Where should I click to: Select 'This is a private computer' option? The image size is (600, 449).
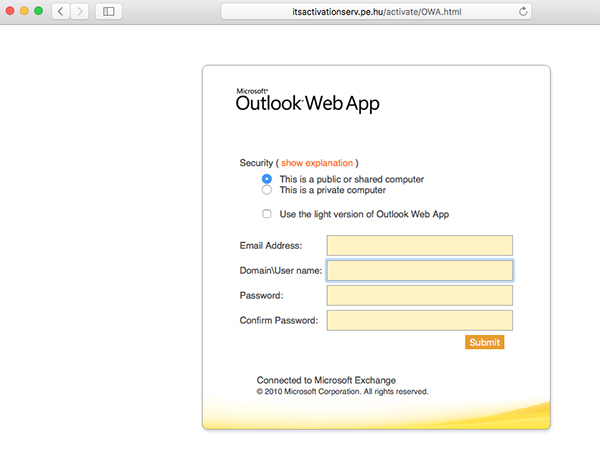(267, 190)
